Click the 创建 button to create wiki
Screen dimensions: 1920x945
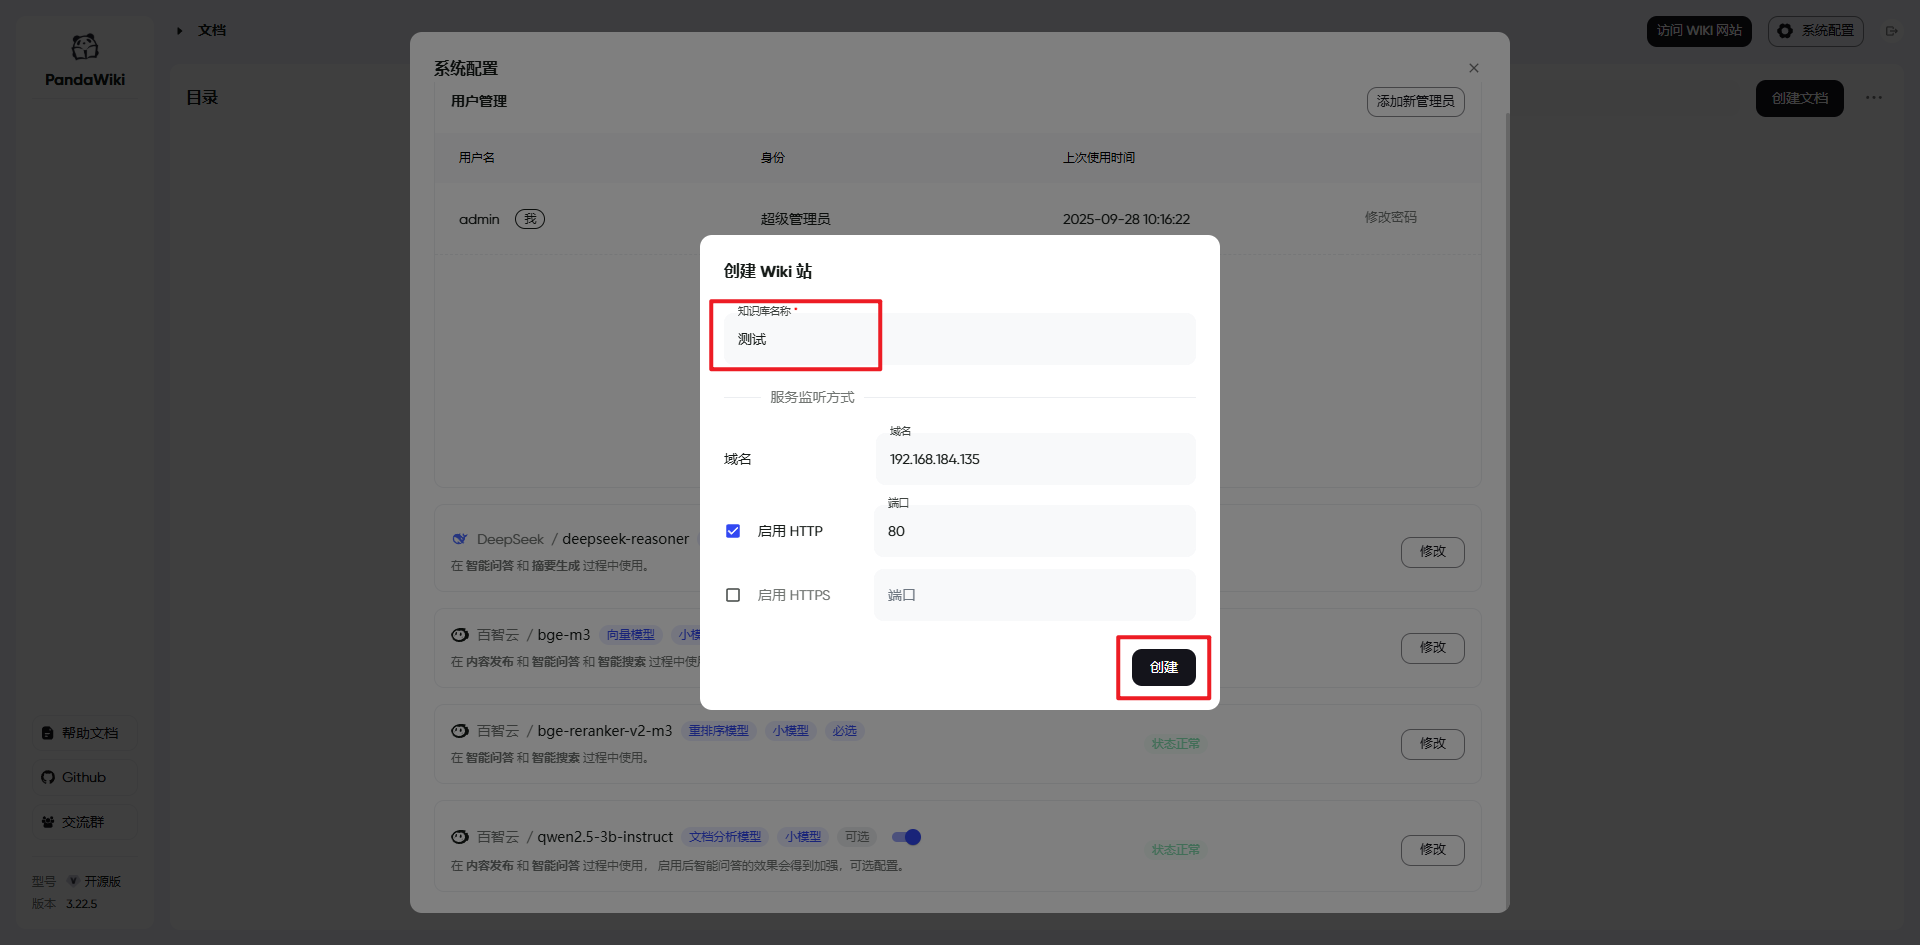[x=1163, y=667]
